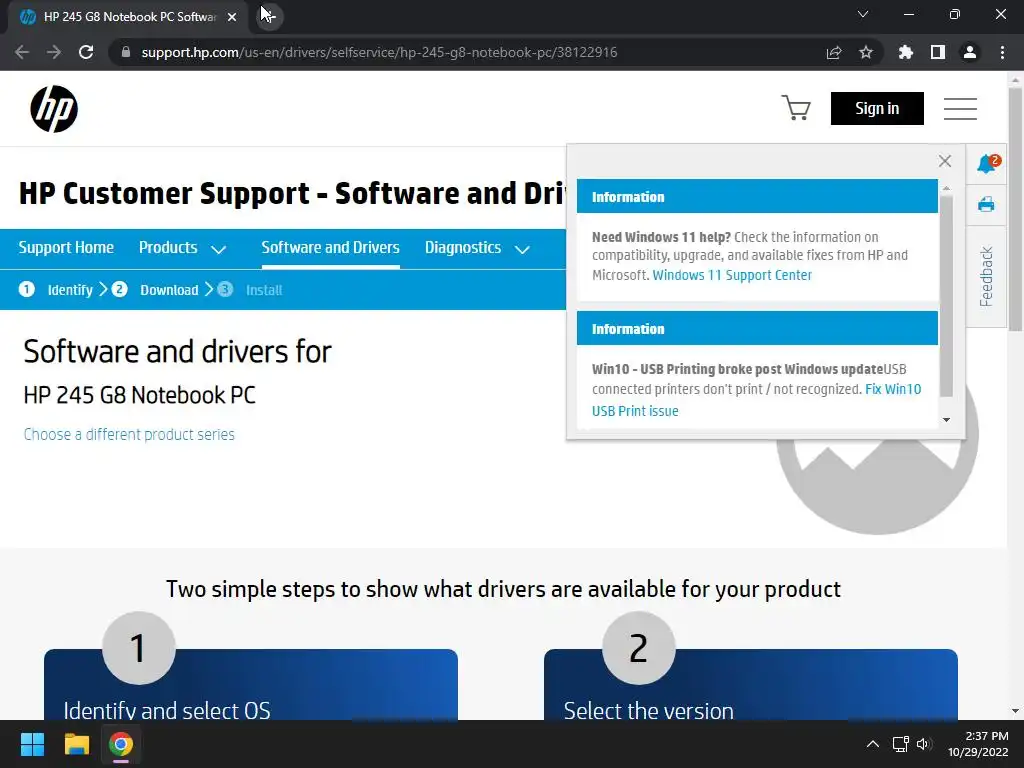Click the address bar URL
1024x768 pixels.
[x=379, y=52]
